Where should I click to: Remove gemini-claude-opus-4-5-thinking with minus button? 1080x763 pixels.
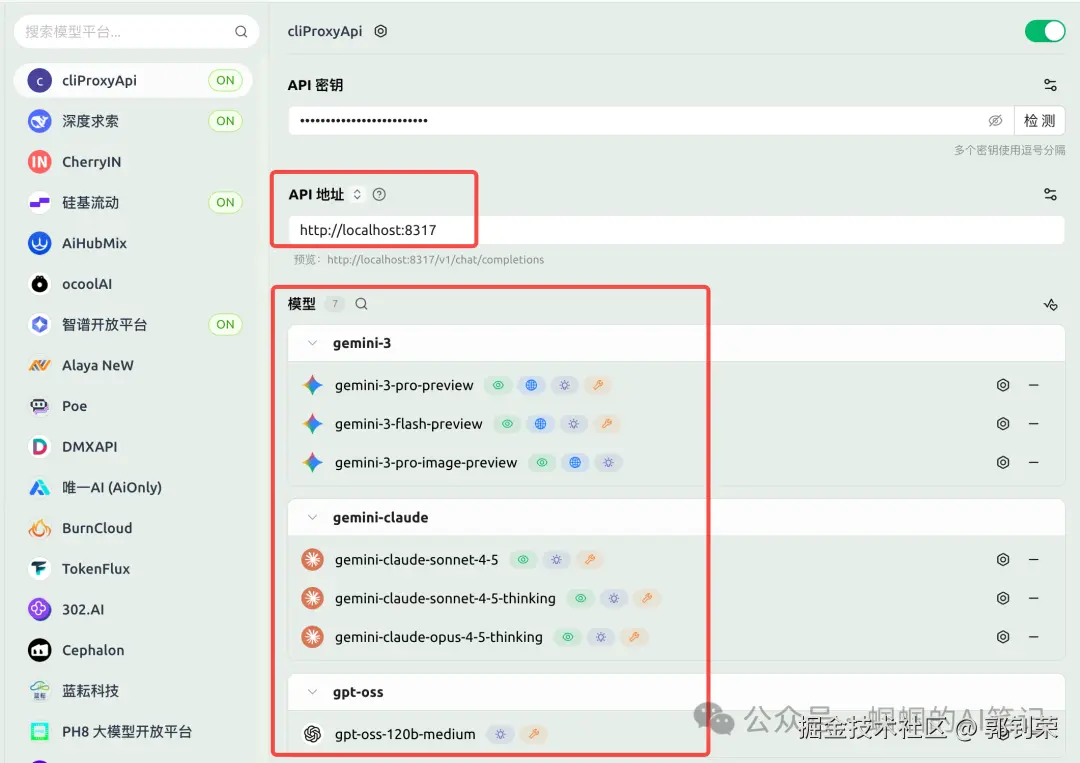click(x=1034, y=636)
